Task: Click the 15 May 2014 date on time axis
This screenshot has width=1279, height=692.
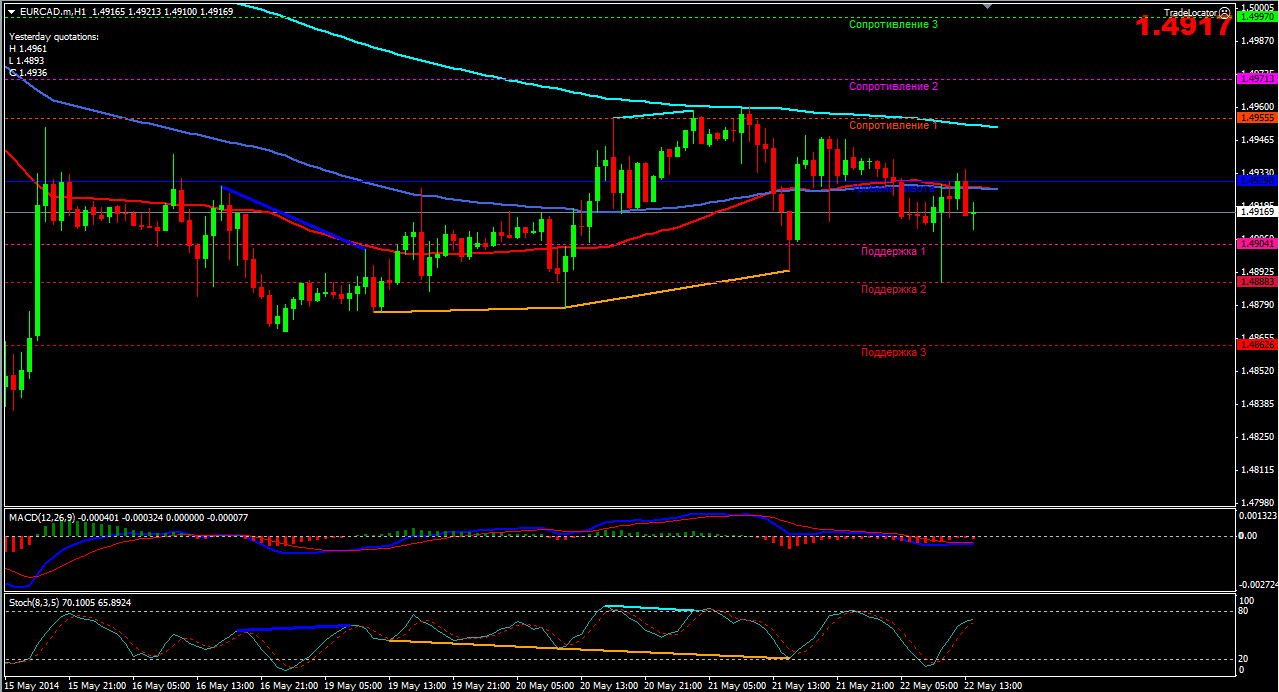Action: pos(31,685)
